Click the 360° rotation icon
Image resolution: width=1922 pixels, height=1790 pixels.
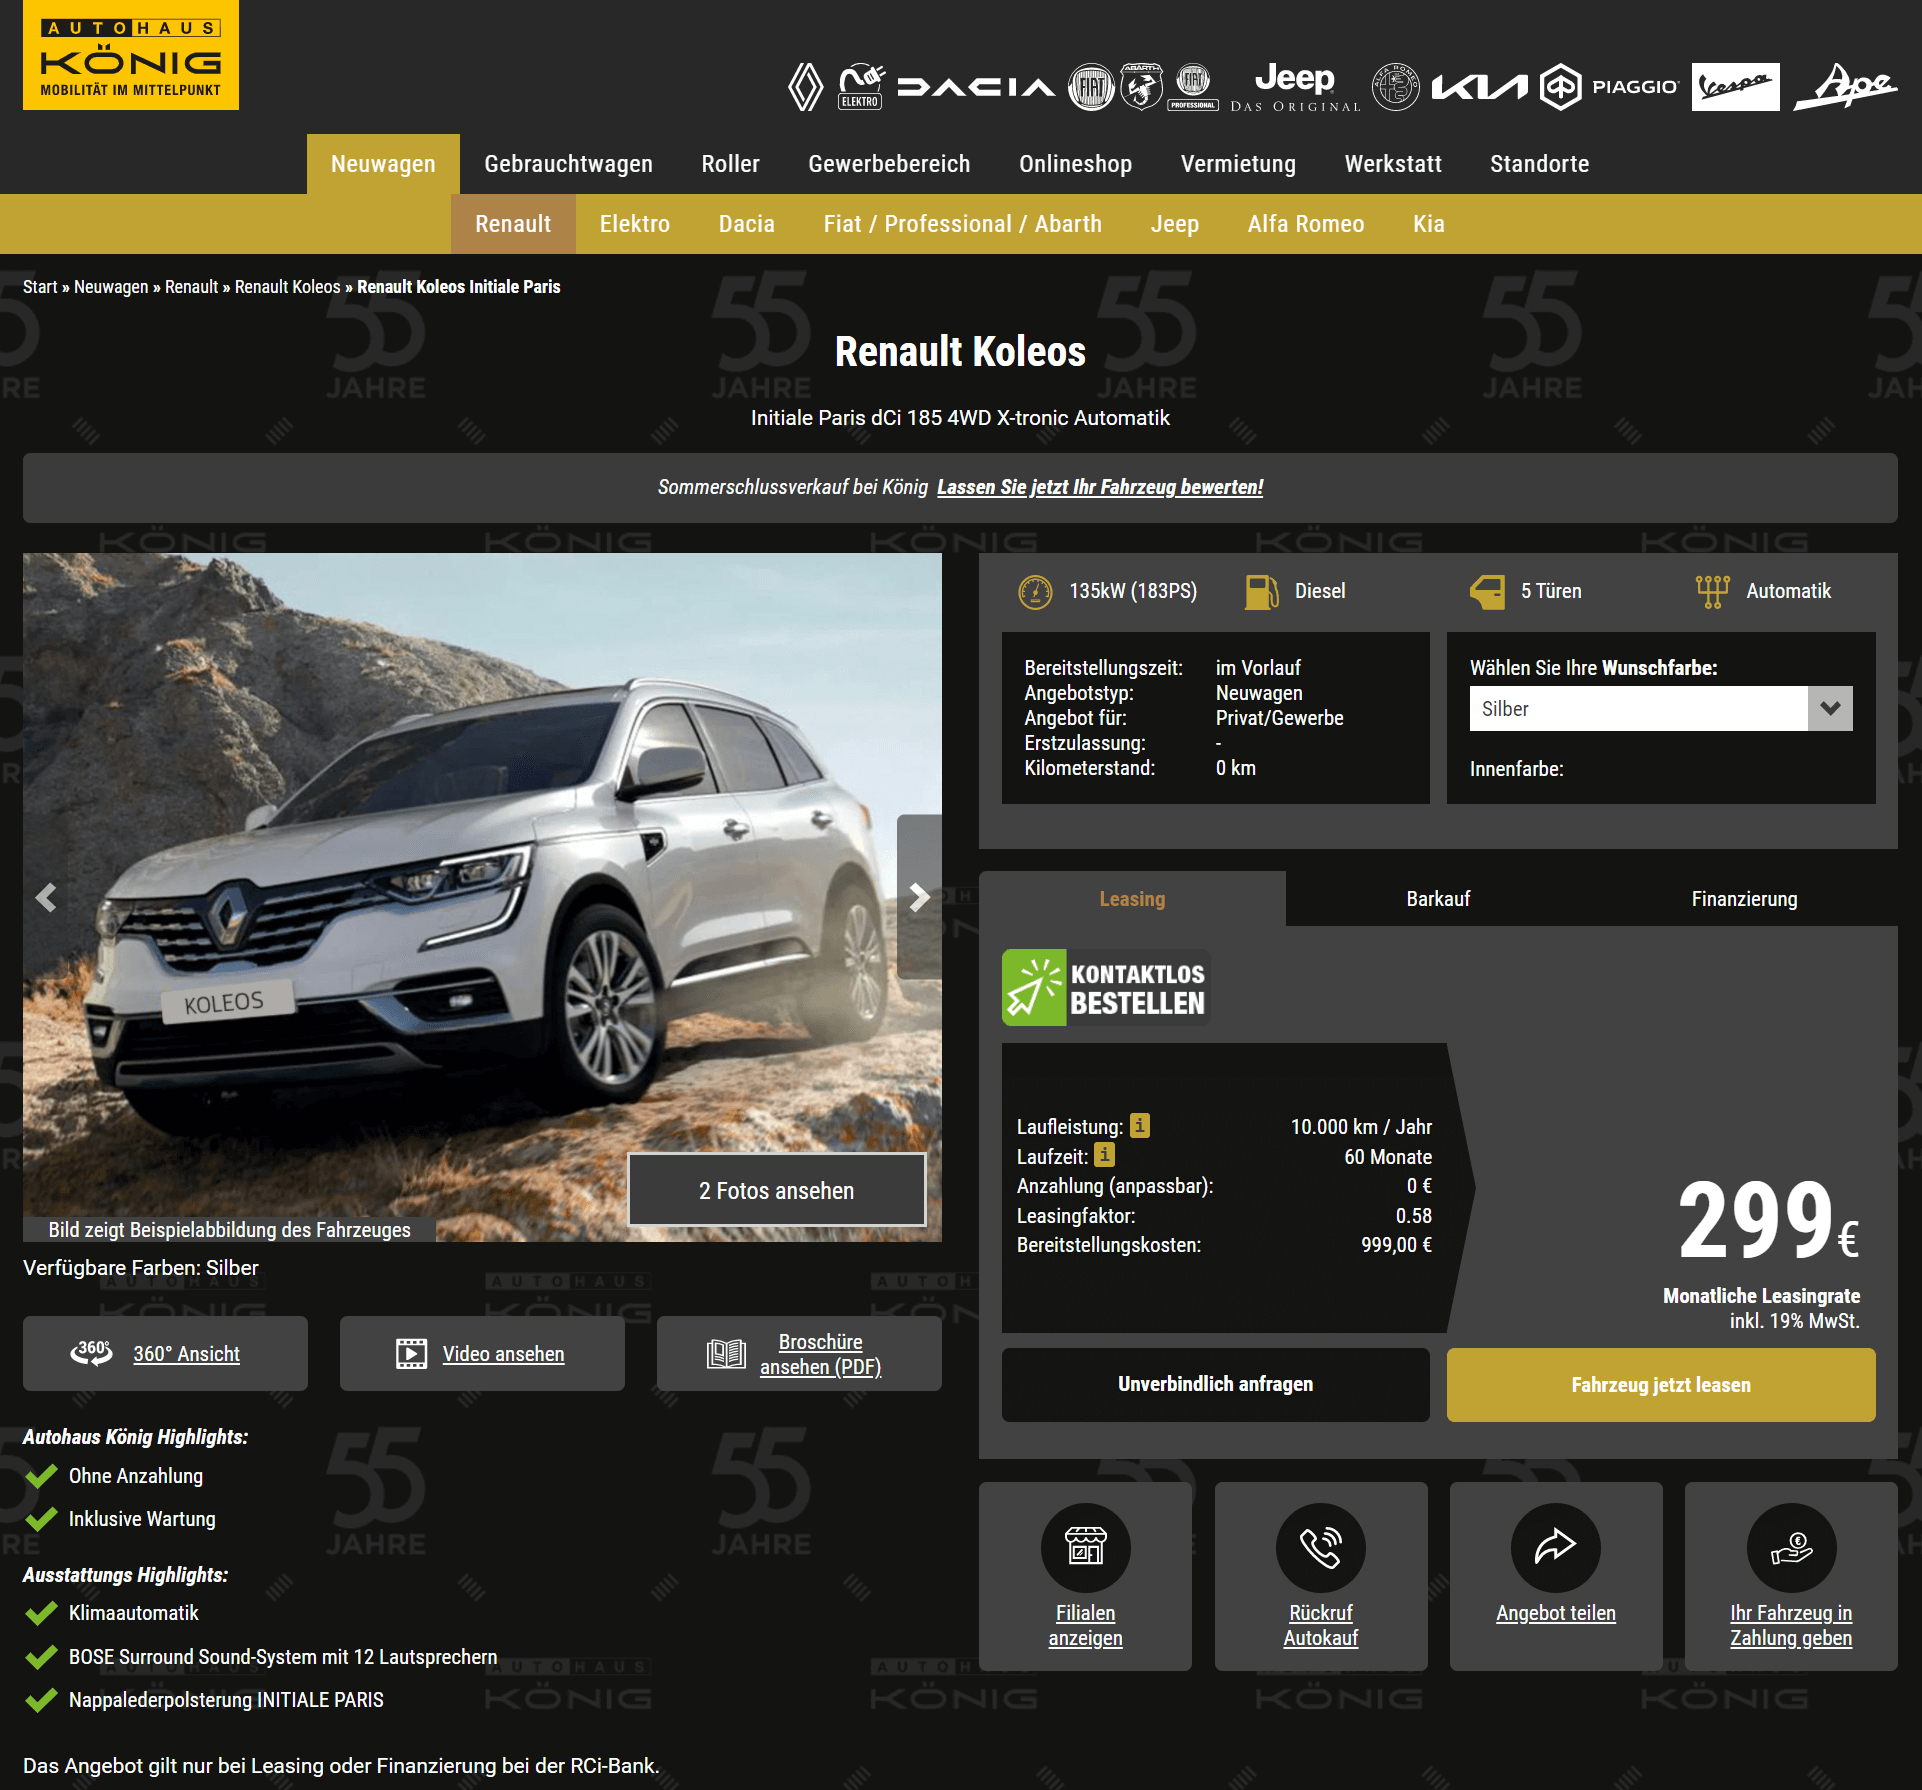pyautogui.click(x=92, y=1353)
